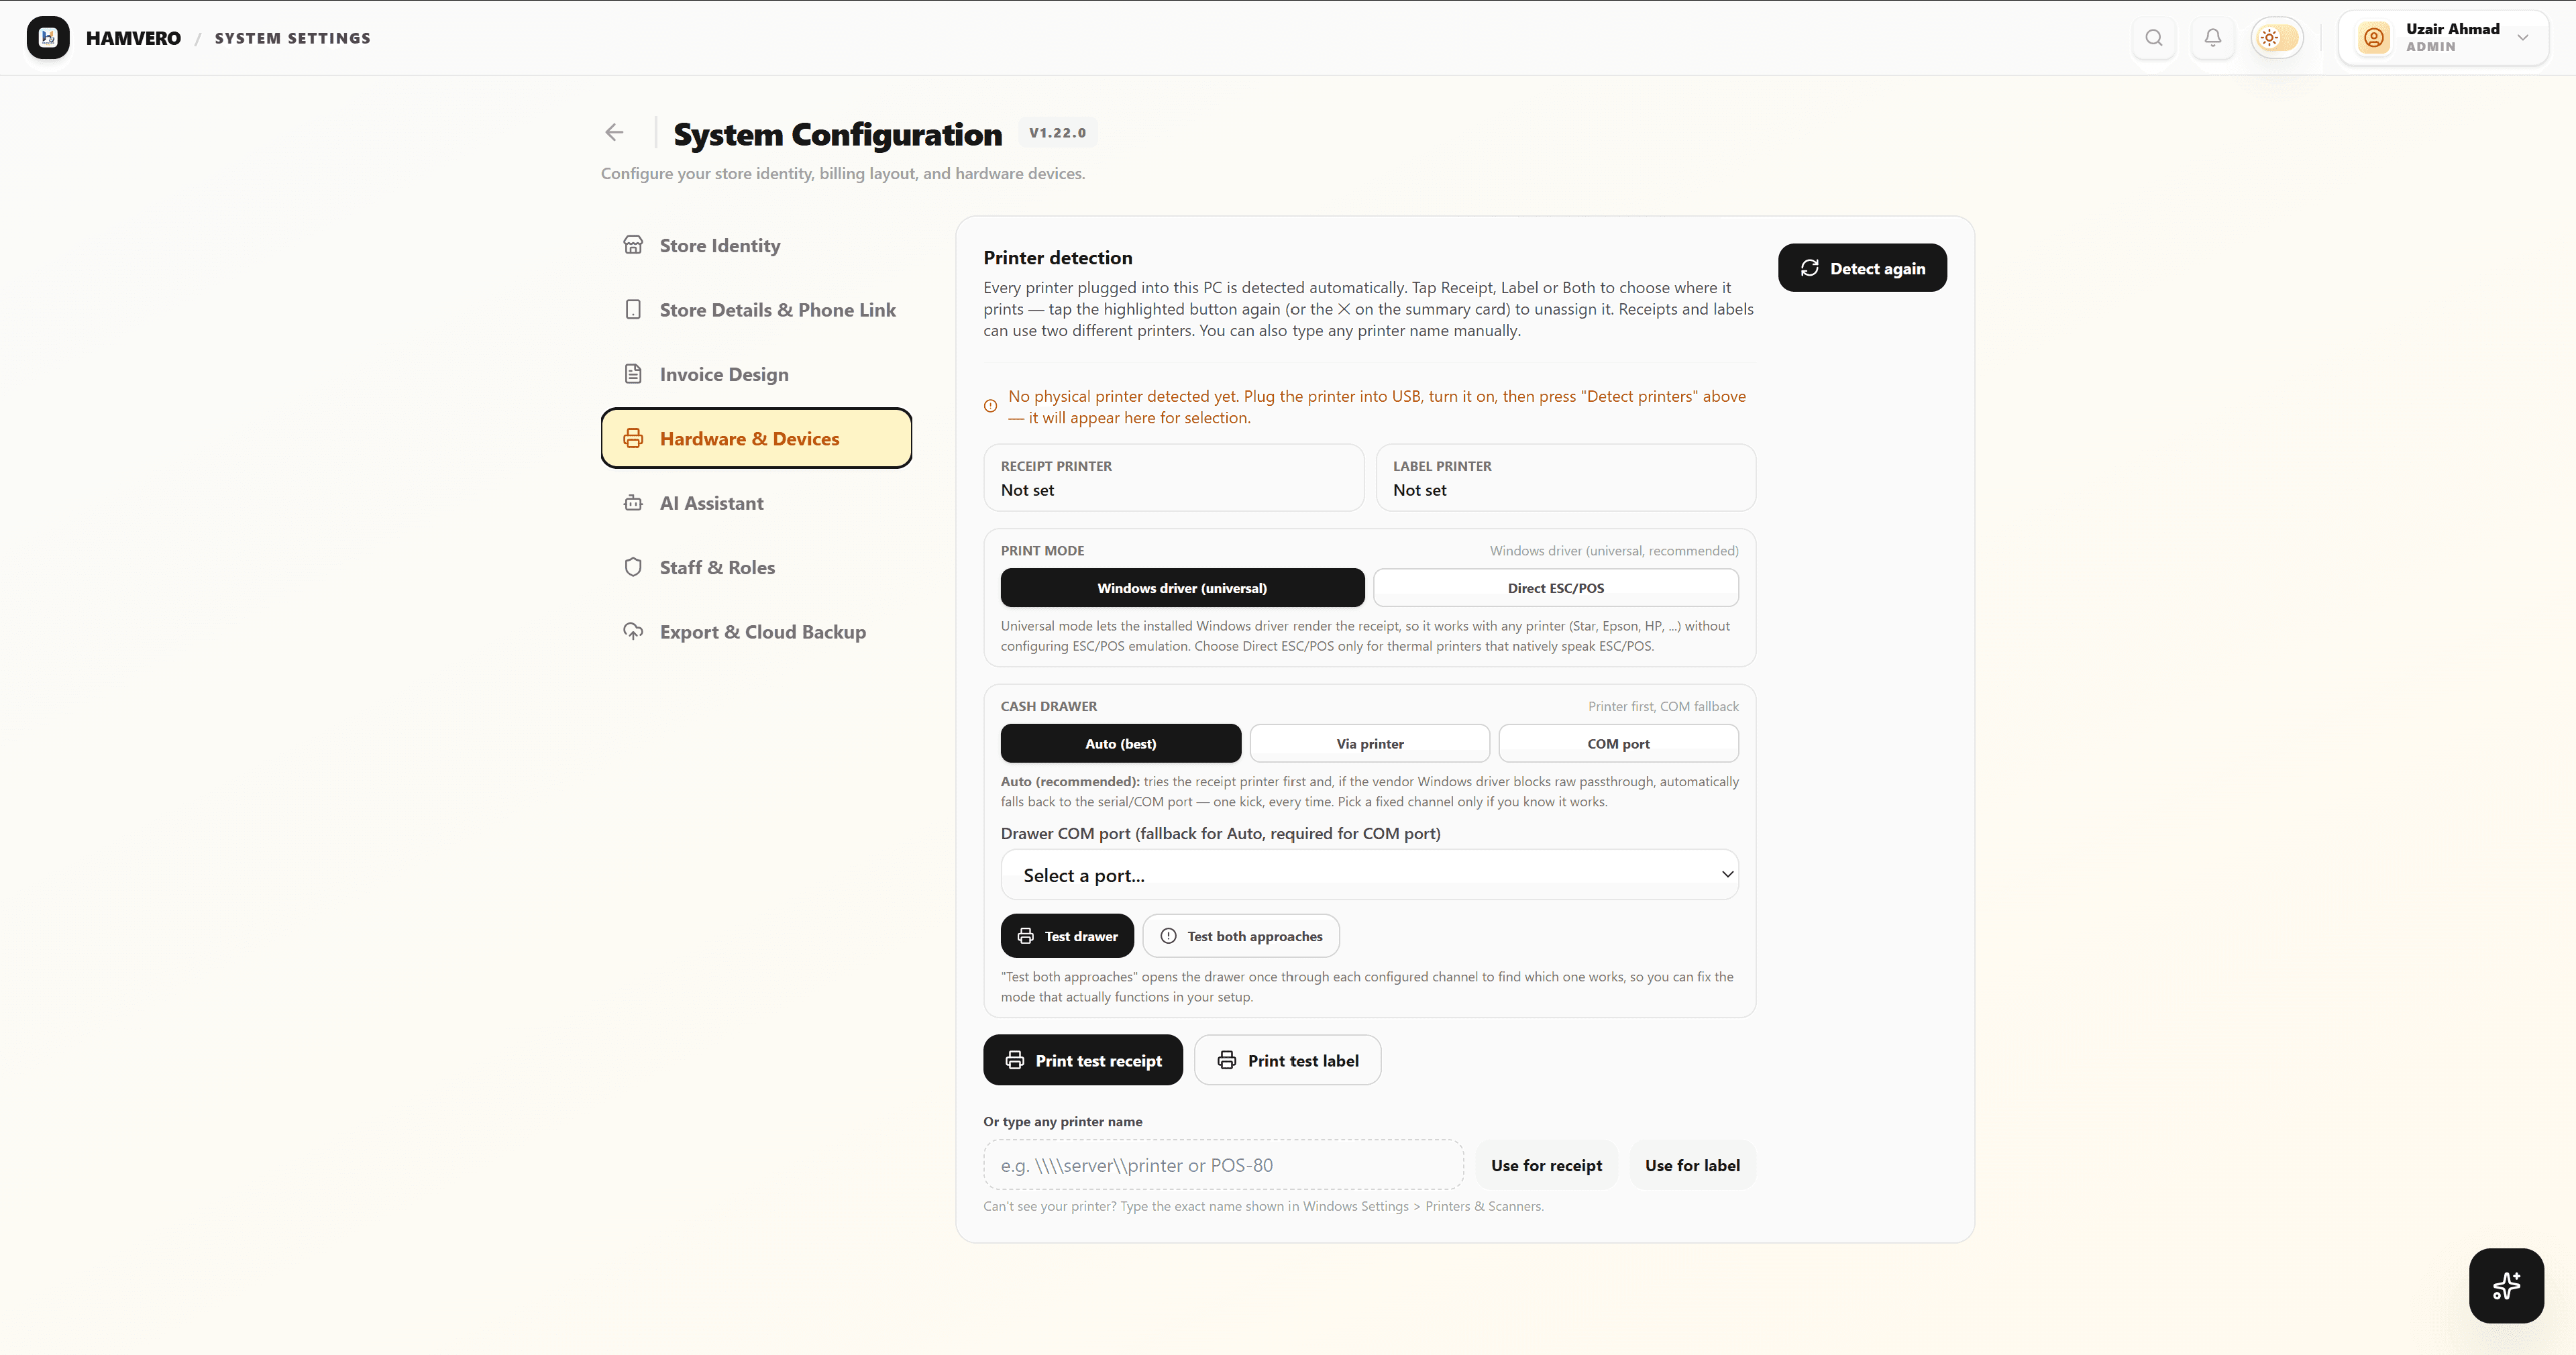Click Print test receipt button

[x=1083, y=1060]
